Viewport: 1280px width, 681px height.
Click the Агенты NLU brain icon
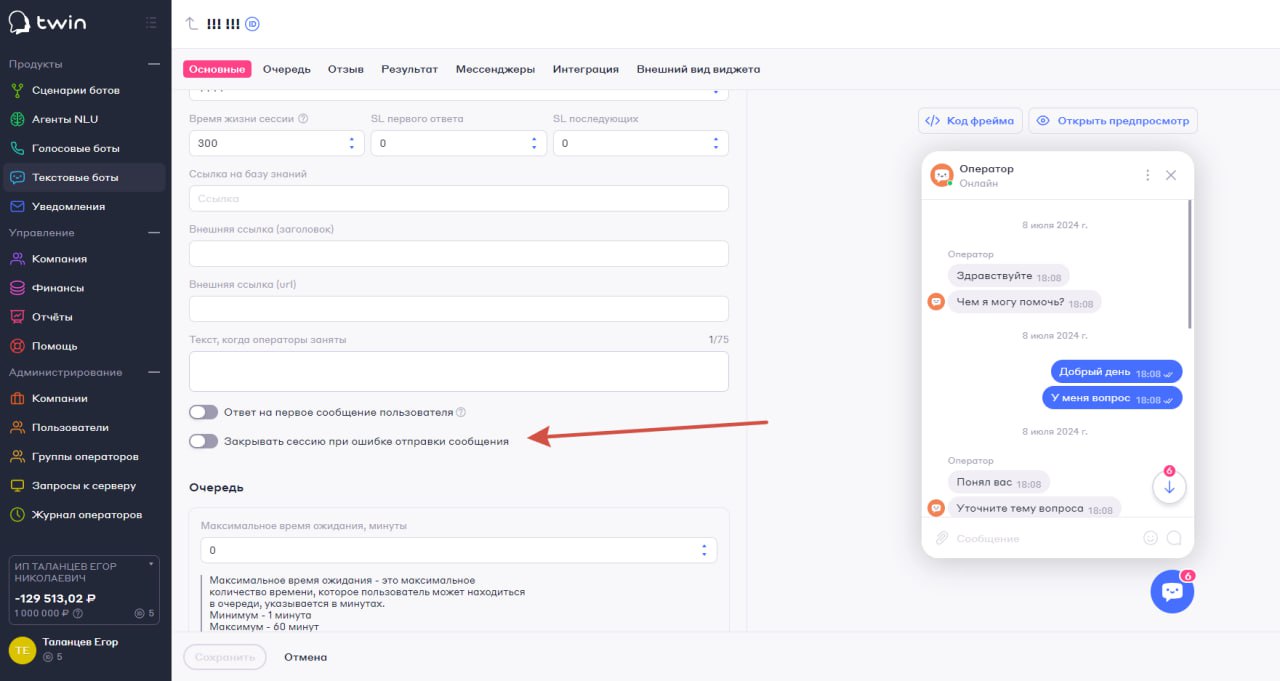[17, 119]
